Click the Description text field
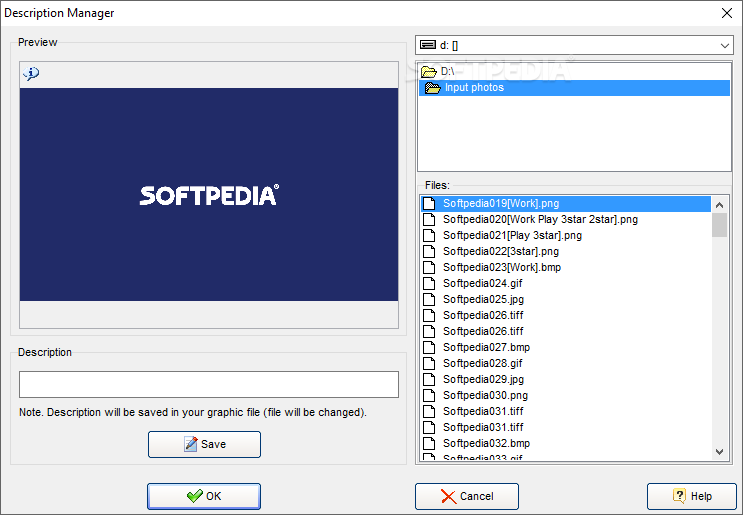Viewport: 743px width, 515px height. coord(209,384)
